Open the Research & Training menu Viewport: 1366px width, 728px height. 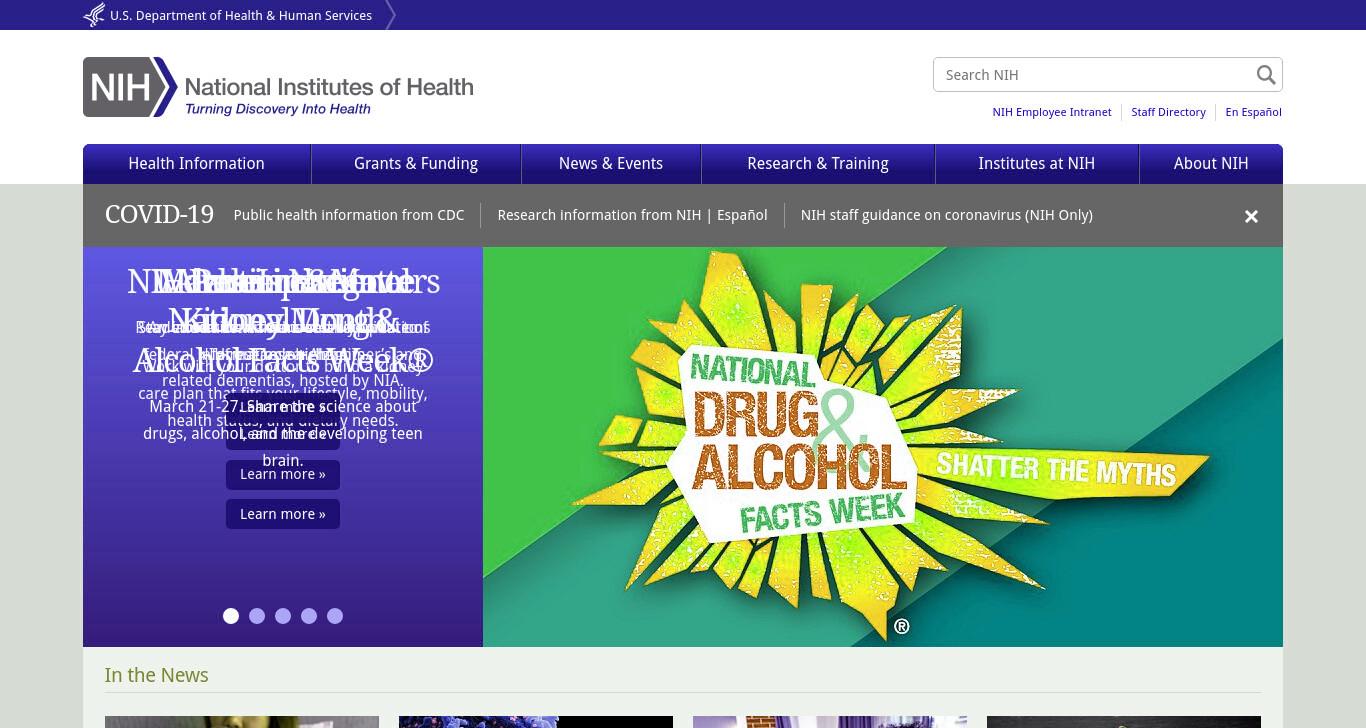tap(818, 164)
